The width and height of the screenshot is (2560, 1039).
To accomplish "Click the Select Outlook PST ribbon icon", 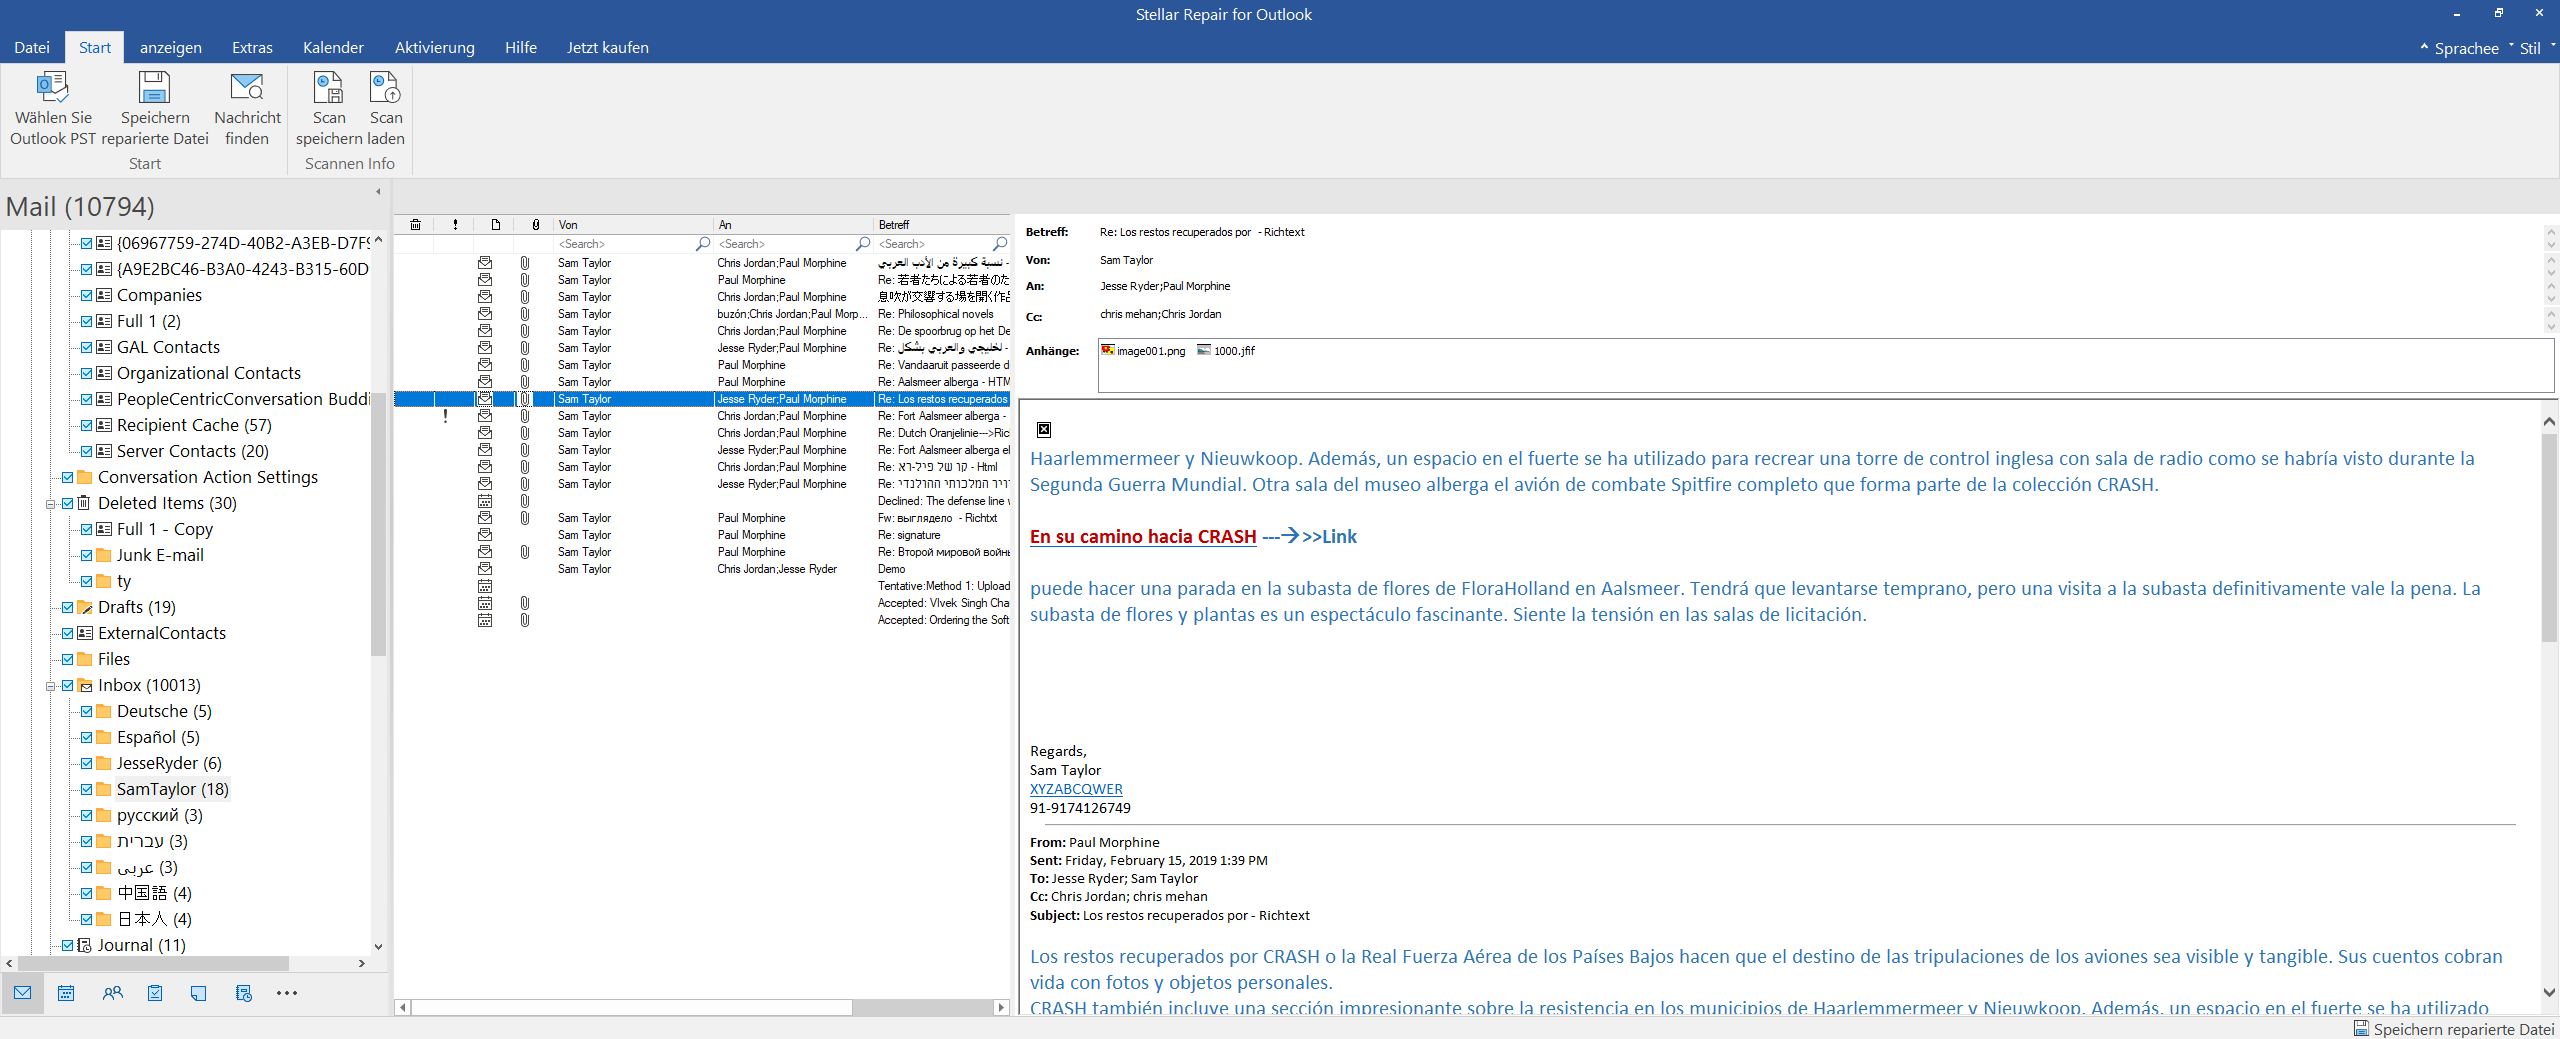I will click(x=53, y=89).
